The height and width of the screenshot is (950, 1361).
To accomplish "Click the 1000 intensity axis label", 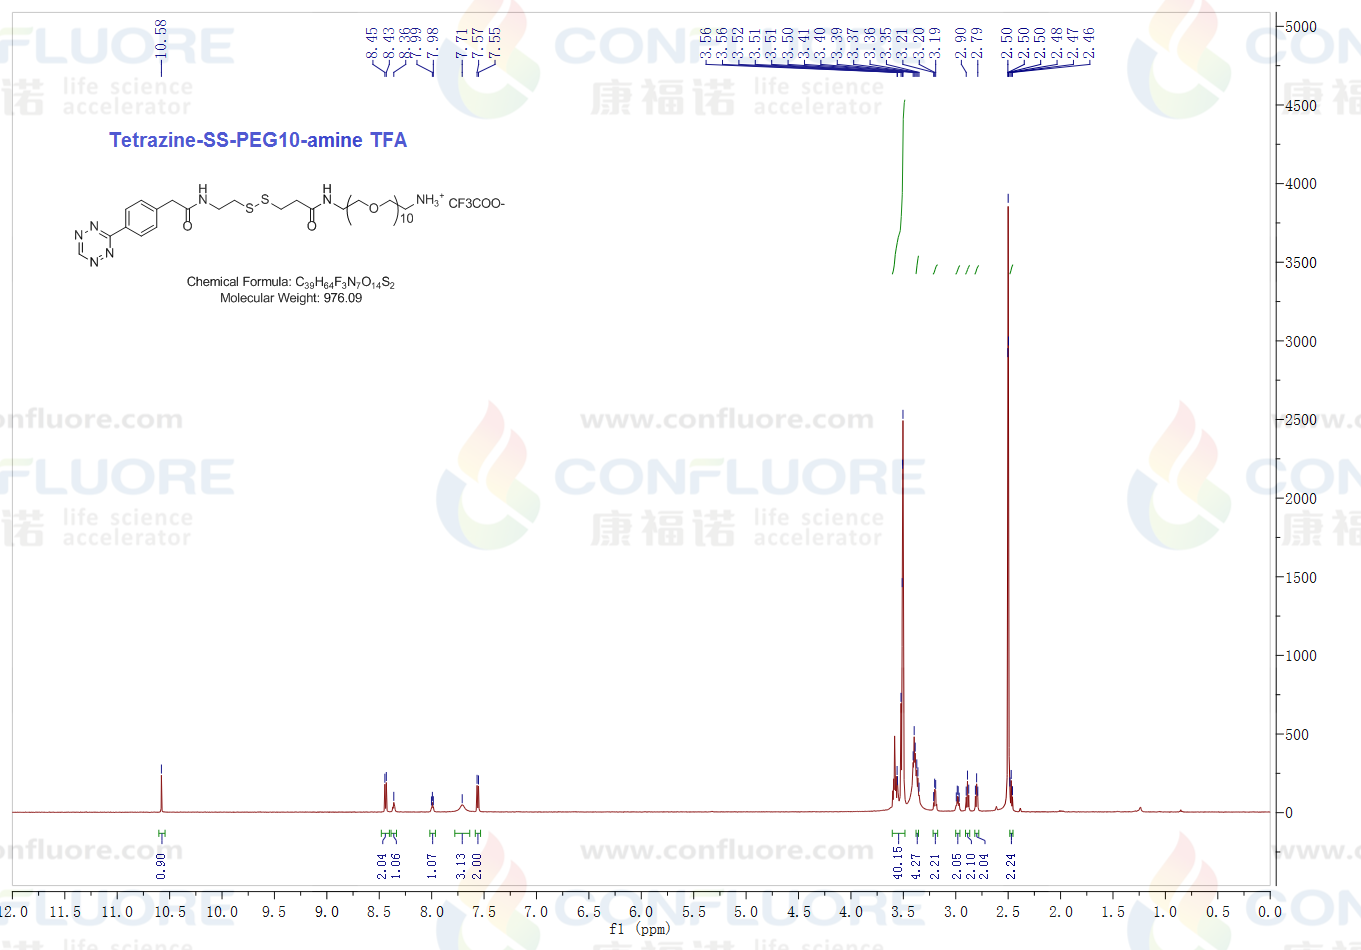I will tap(1301, 656).
